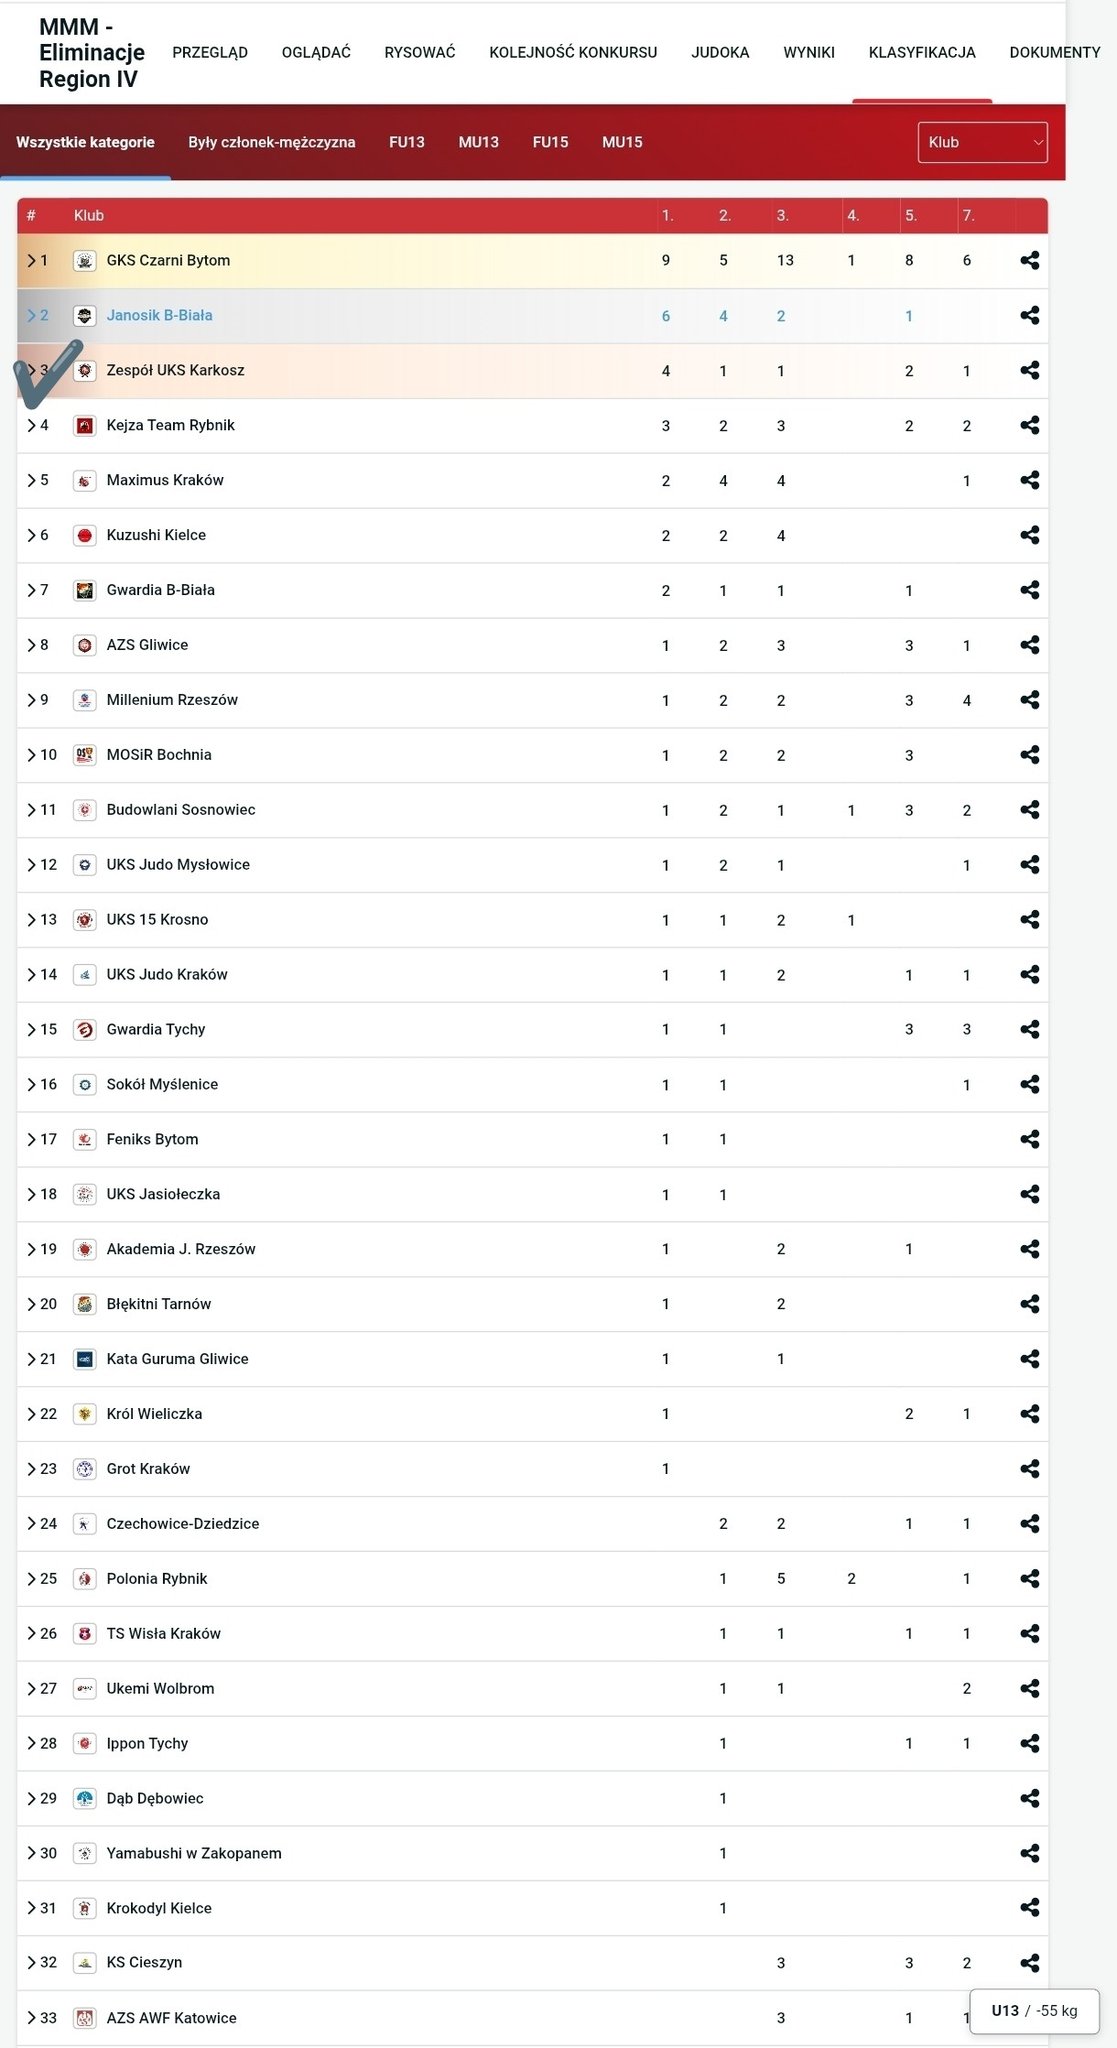Expand row 20 Błękitni Tarnów
This screenshot has height=2048, width=1117.
tap(31, 1304)
